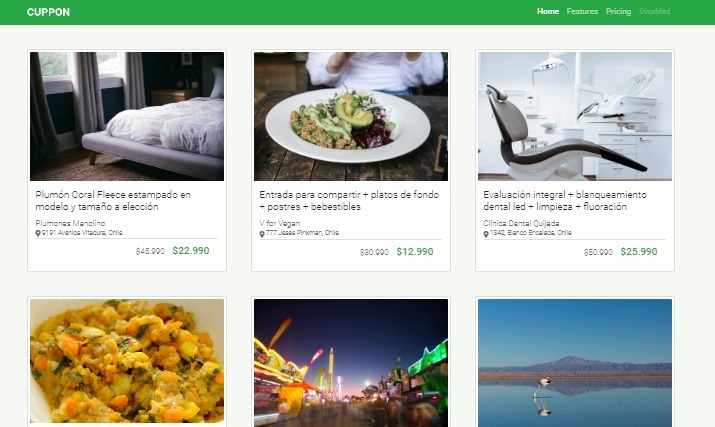Select the night carnival photo
The image size is (715, 427).
[x=350, y=361]
